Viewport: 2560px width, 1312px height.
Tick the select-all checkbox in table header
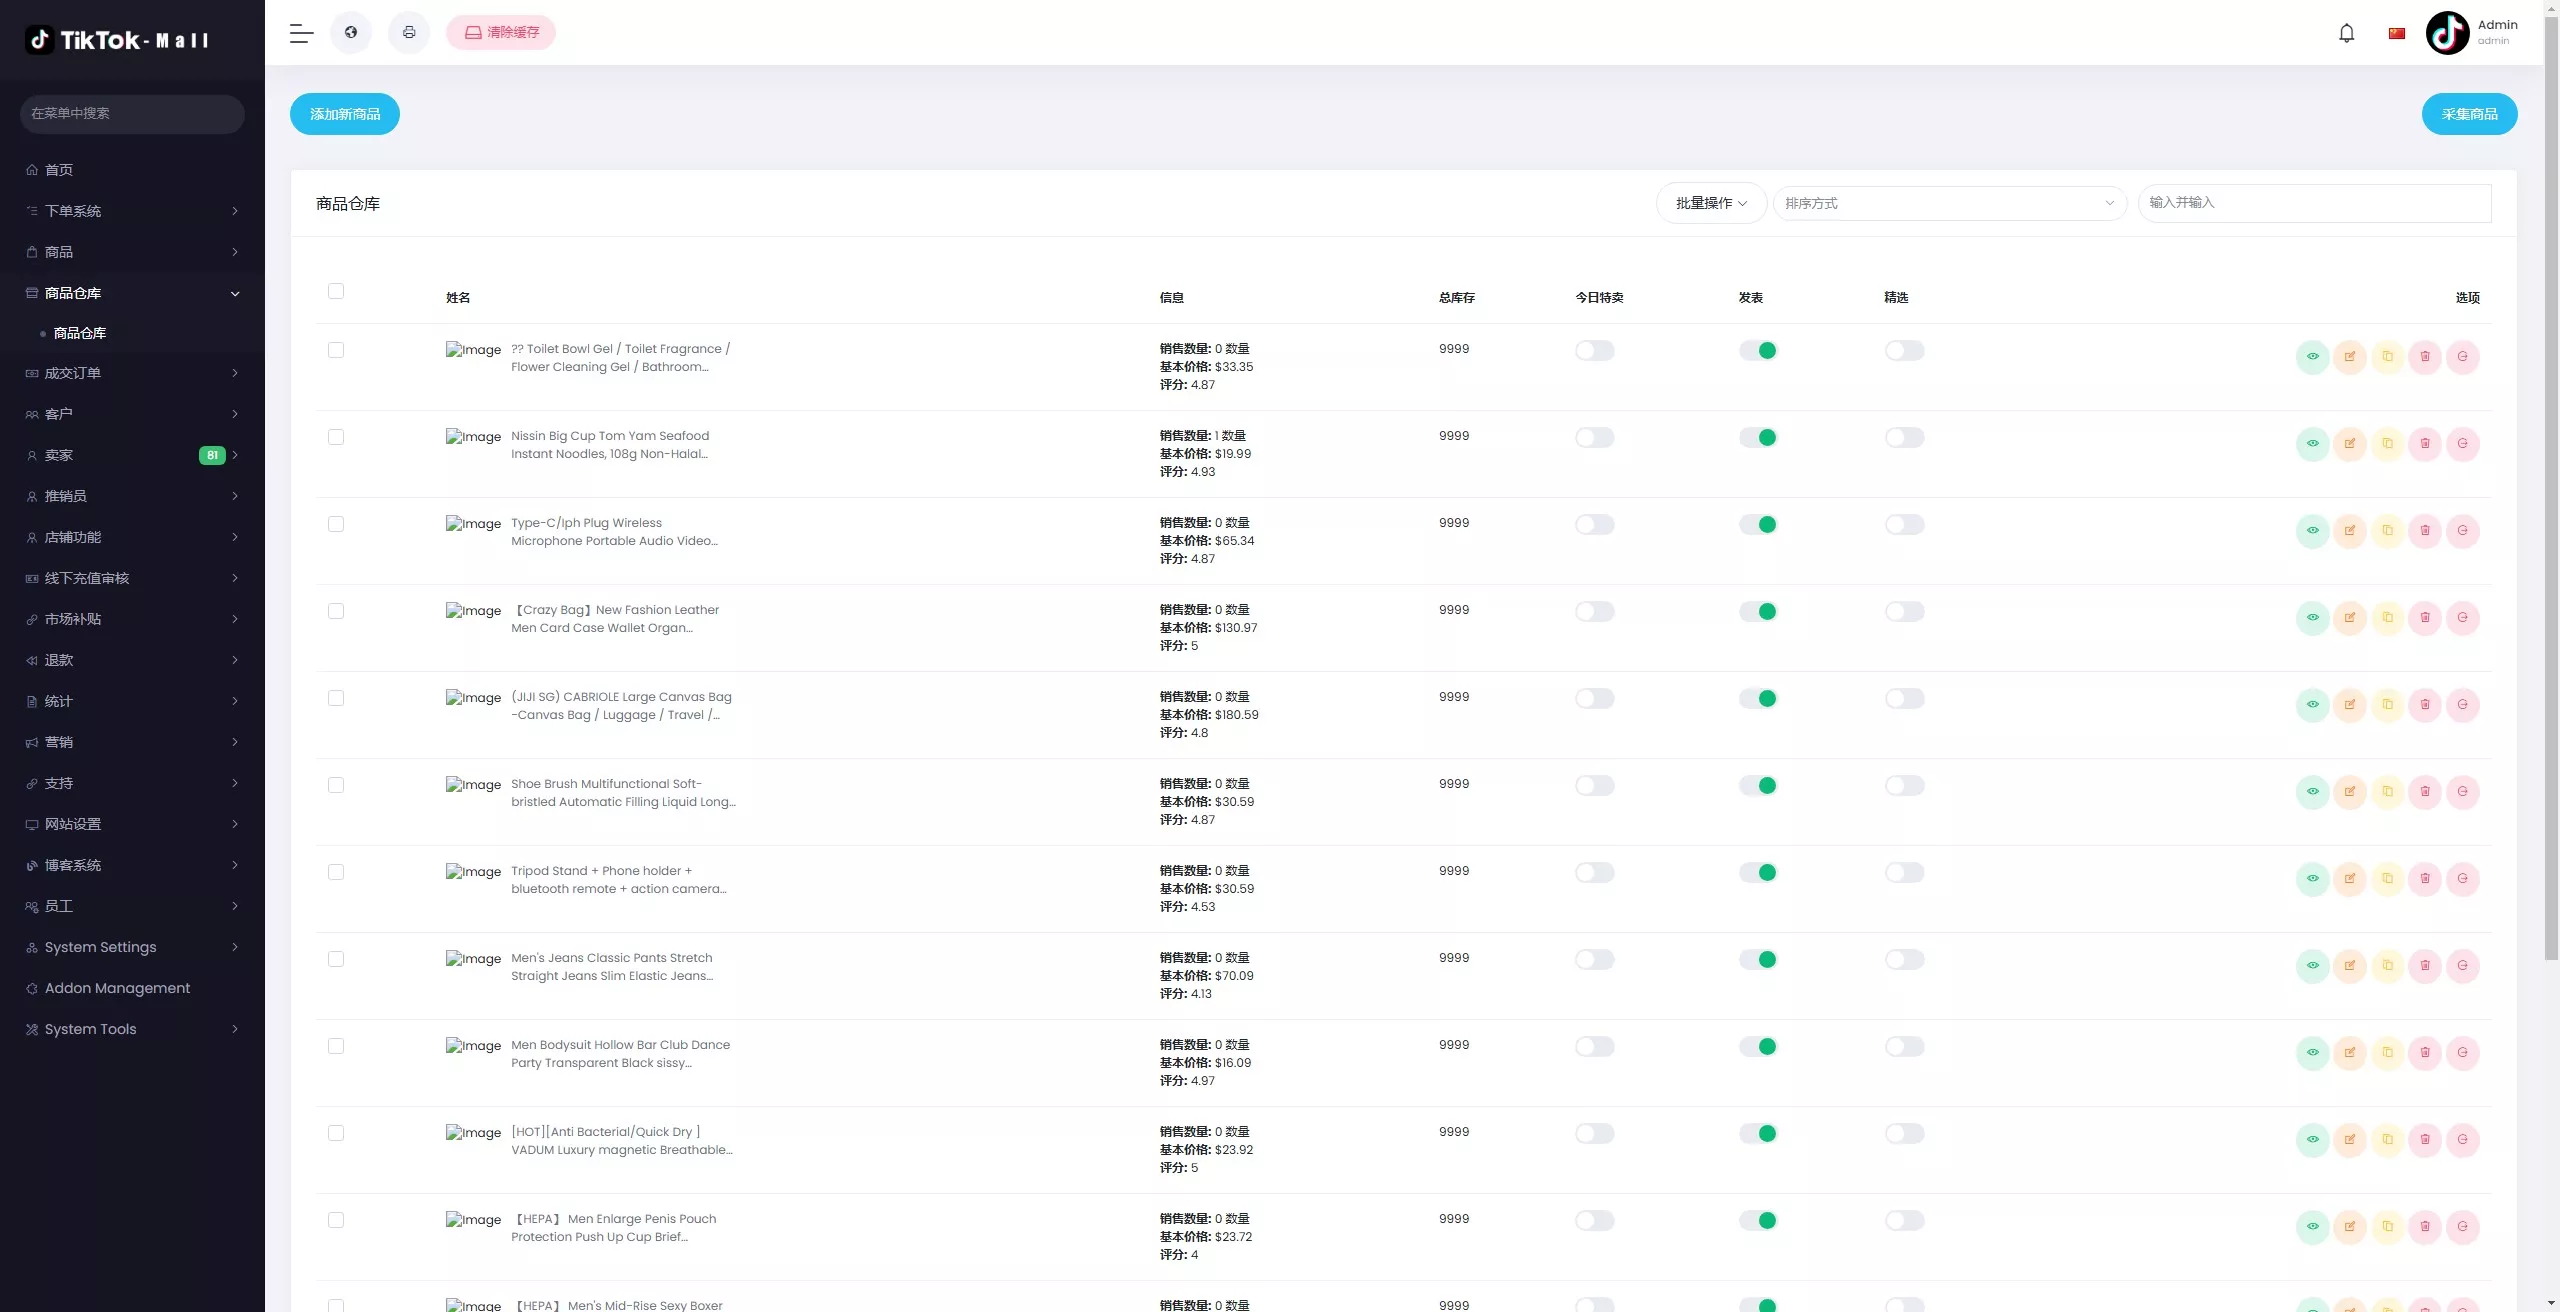[336, 291]
